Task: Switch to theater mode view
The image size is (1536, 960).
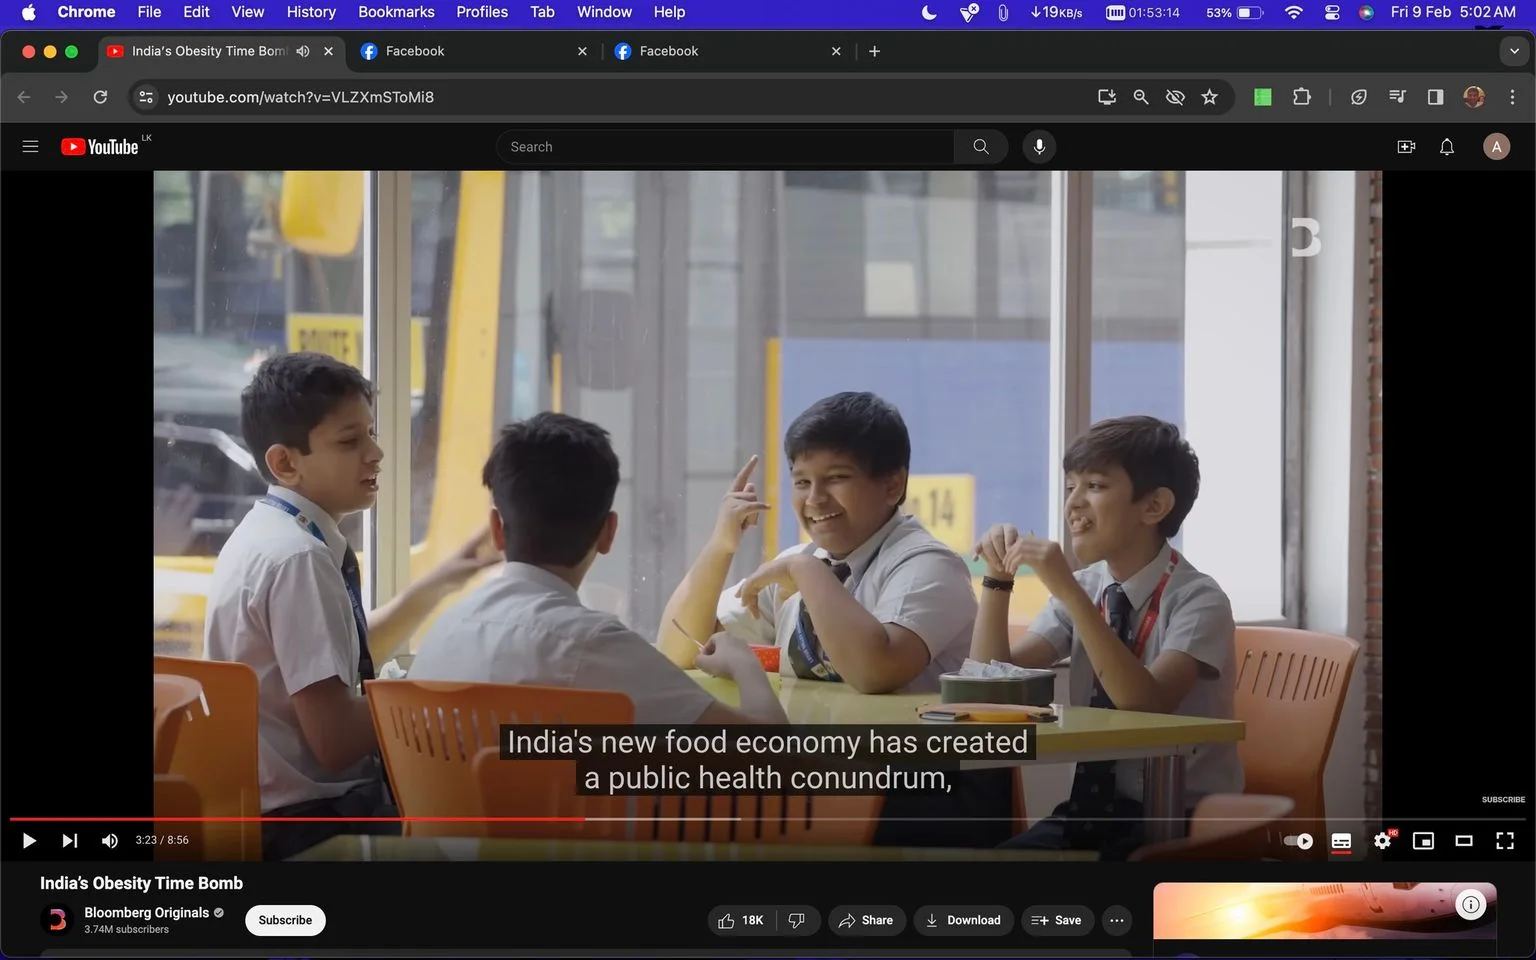Action: coord(1464,841)
